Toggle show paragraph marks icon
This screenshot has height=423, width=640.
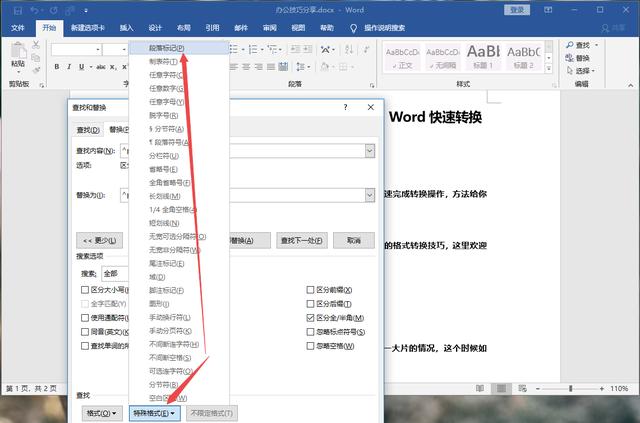[367, 49]
